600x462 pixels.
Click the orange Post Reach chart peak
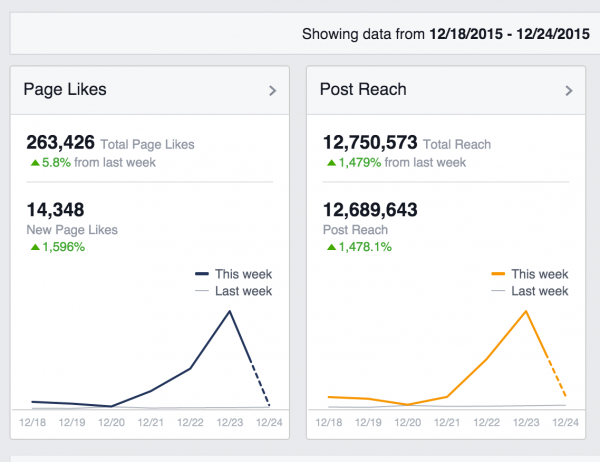[526, 311]
